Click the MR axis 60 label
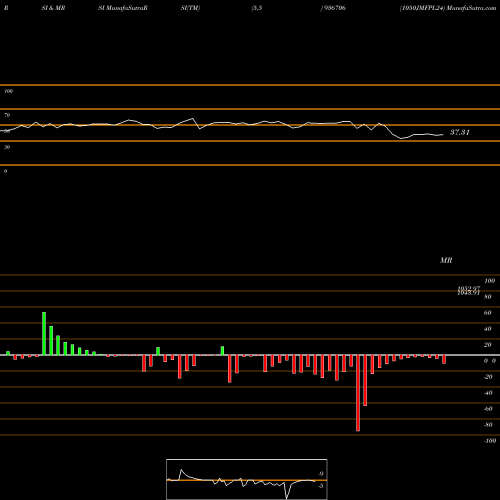 [x=488, y=313]
